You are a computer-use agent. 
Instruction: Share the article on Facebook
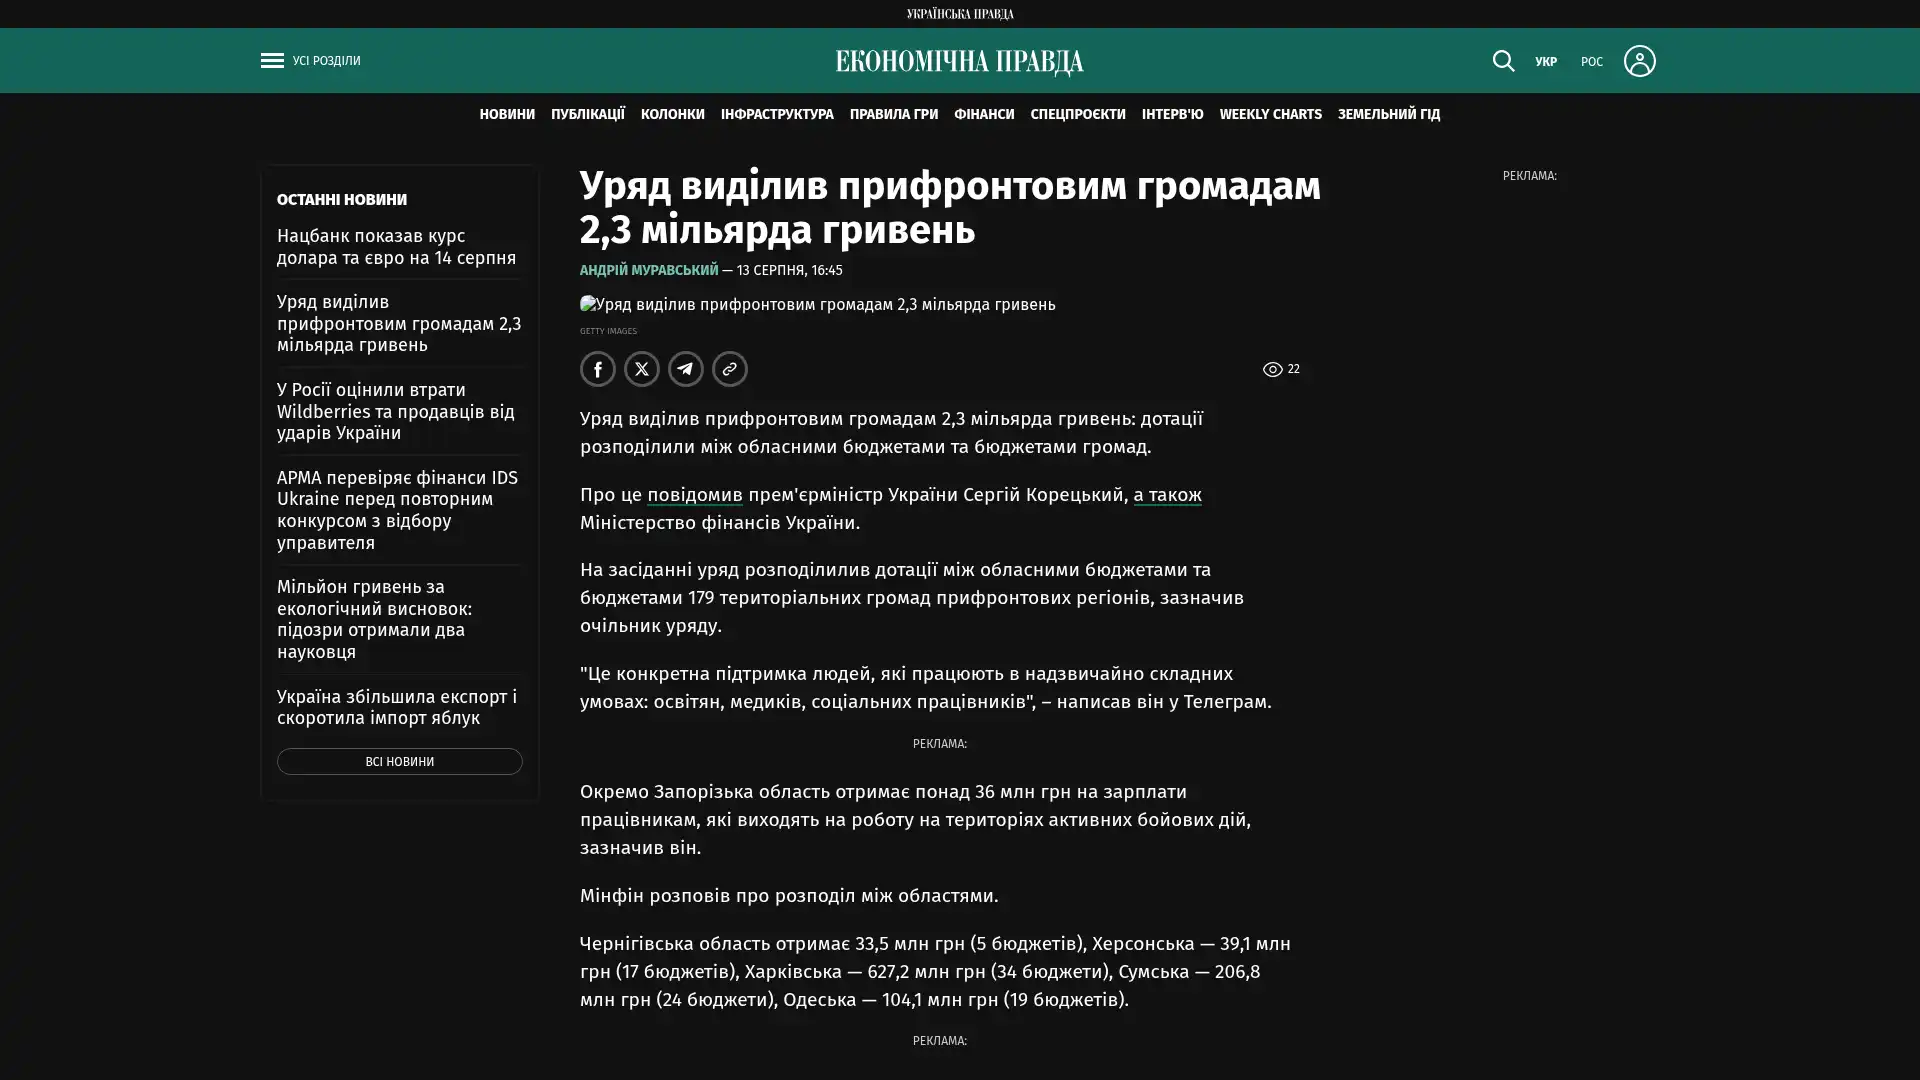point(598,369)
